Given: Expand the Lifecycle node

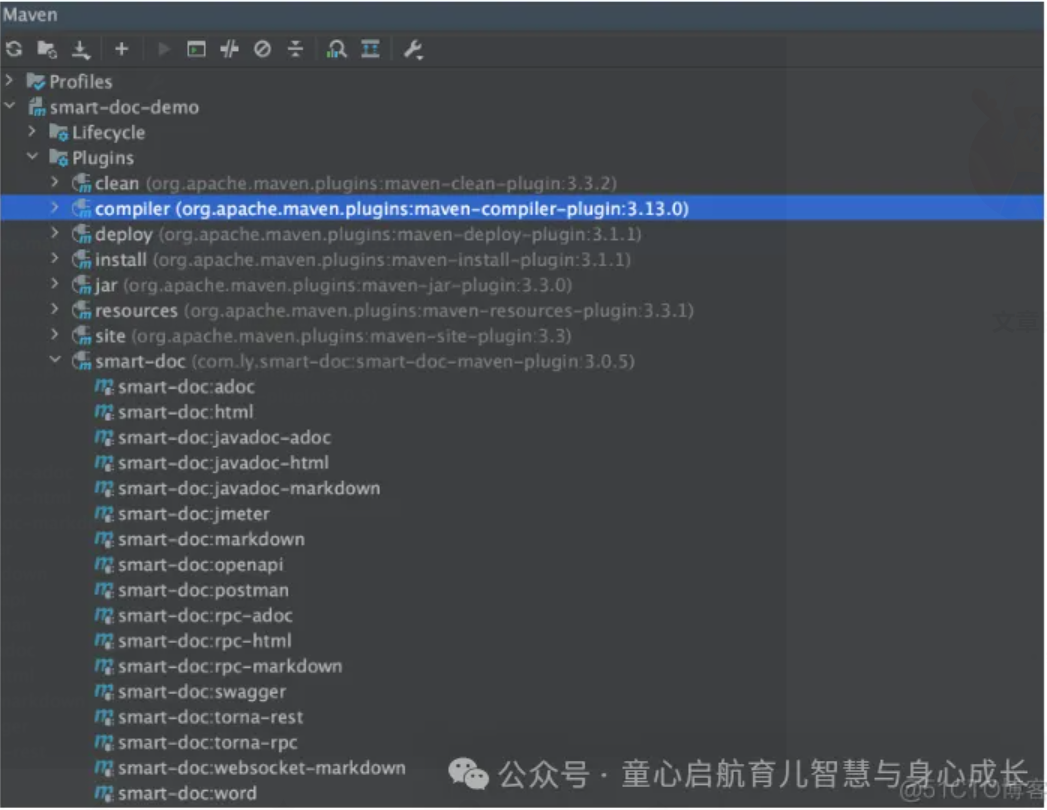Looking at the screenshot, I should (31, 132).
